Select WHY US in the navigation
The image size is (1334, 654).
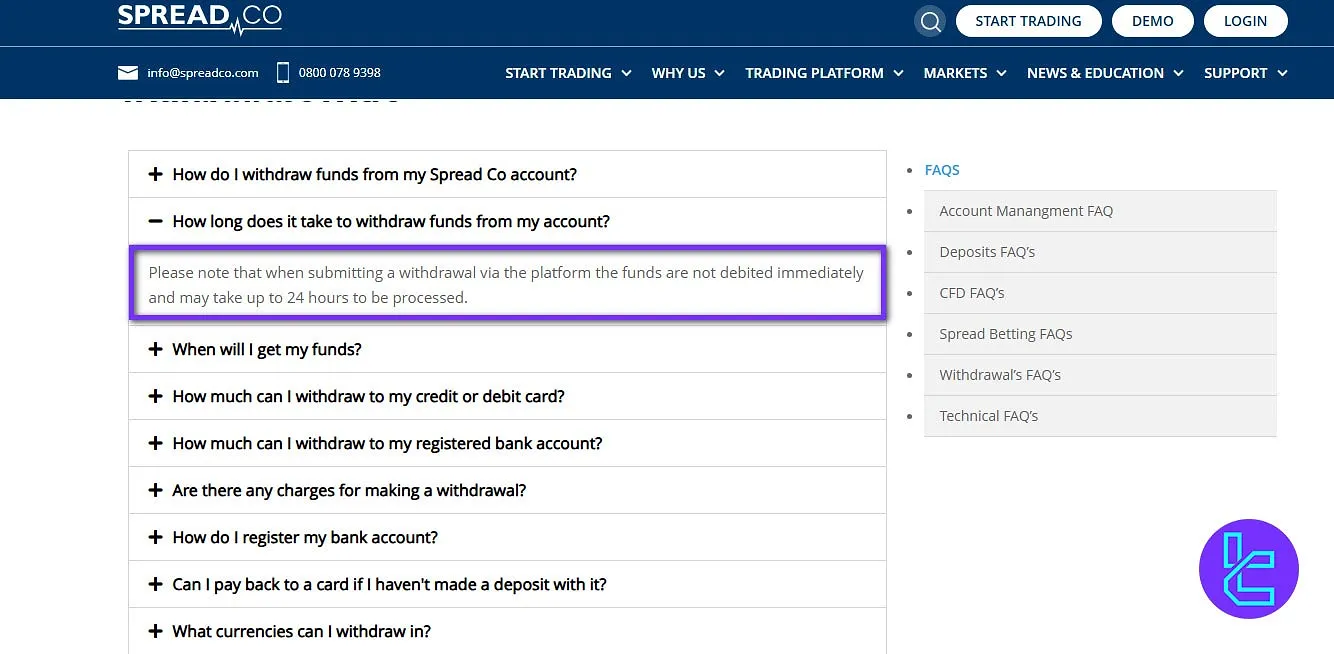point(687,72)
